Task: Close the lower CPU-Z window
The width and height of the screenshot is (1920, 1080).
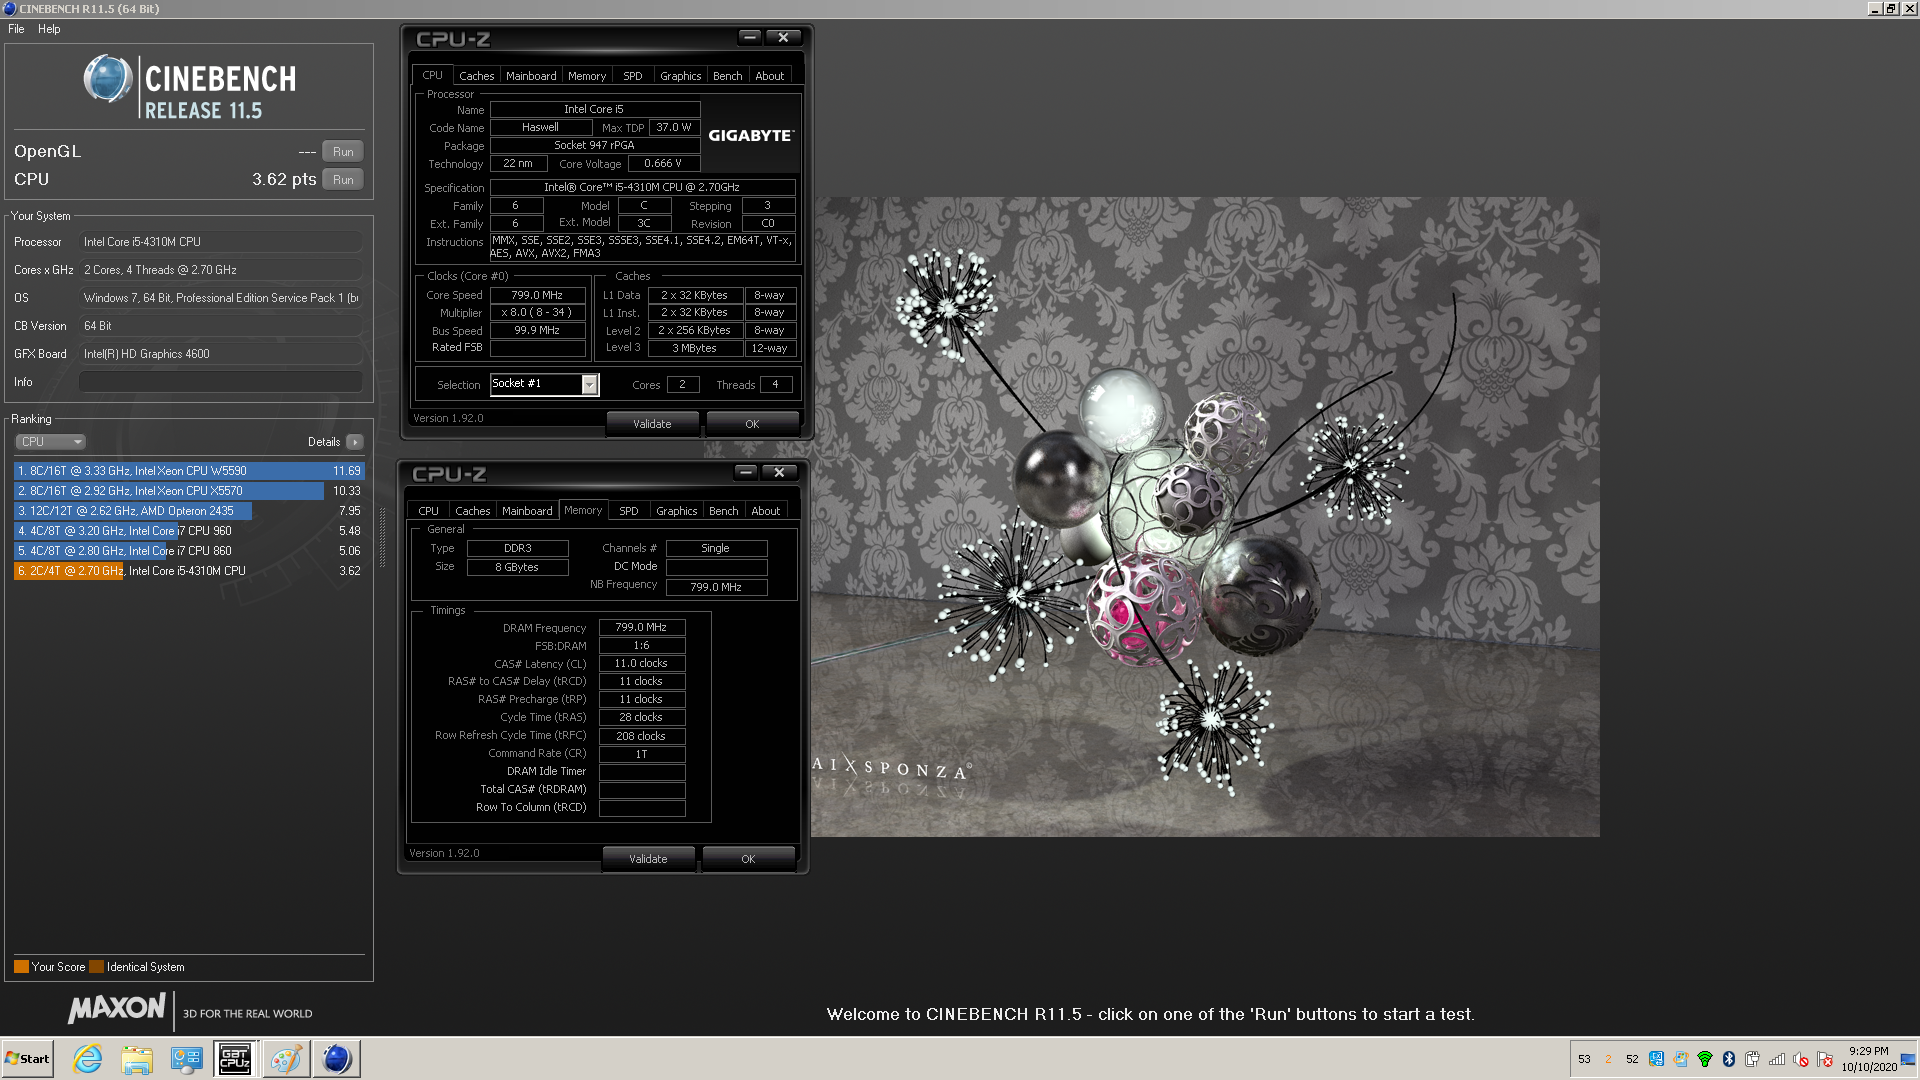Action: coord(780,472)
